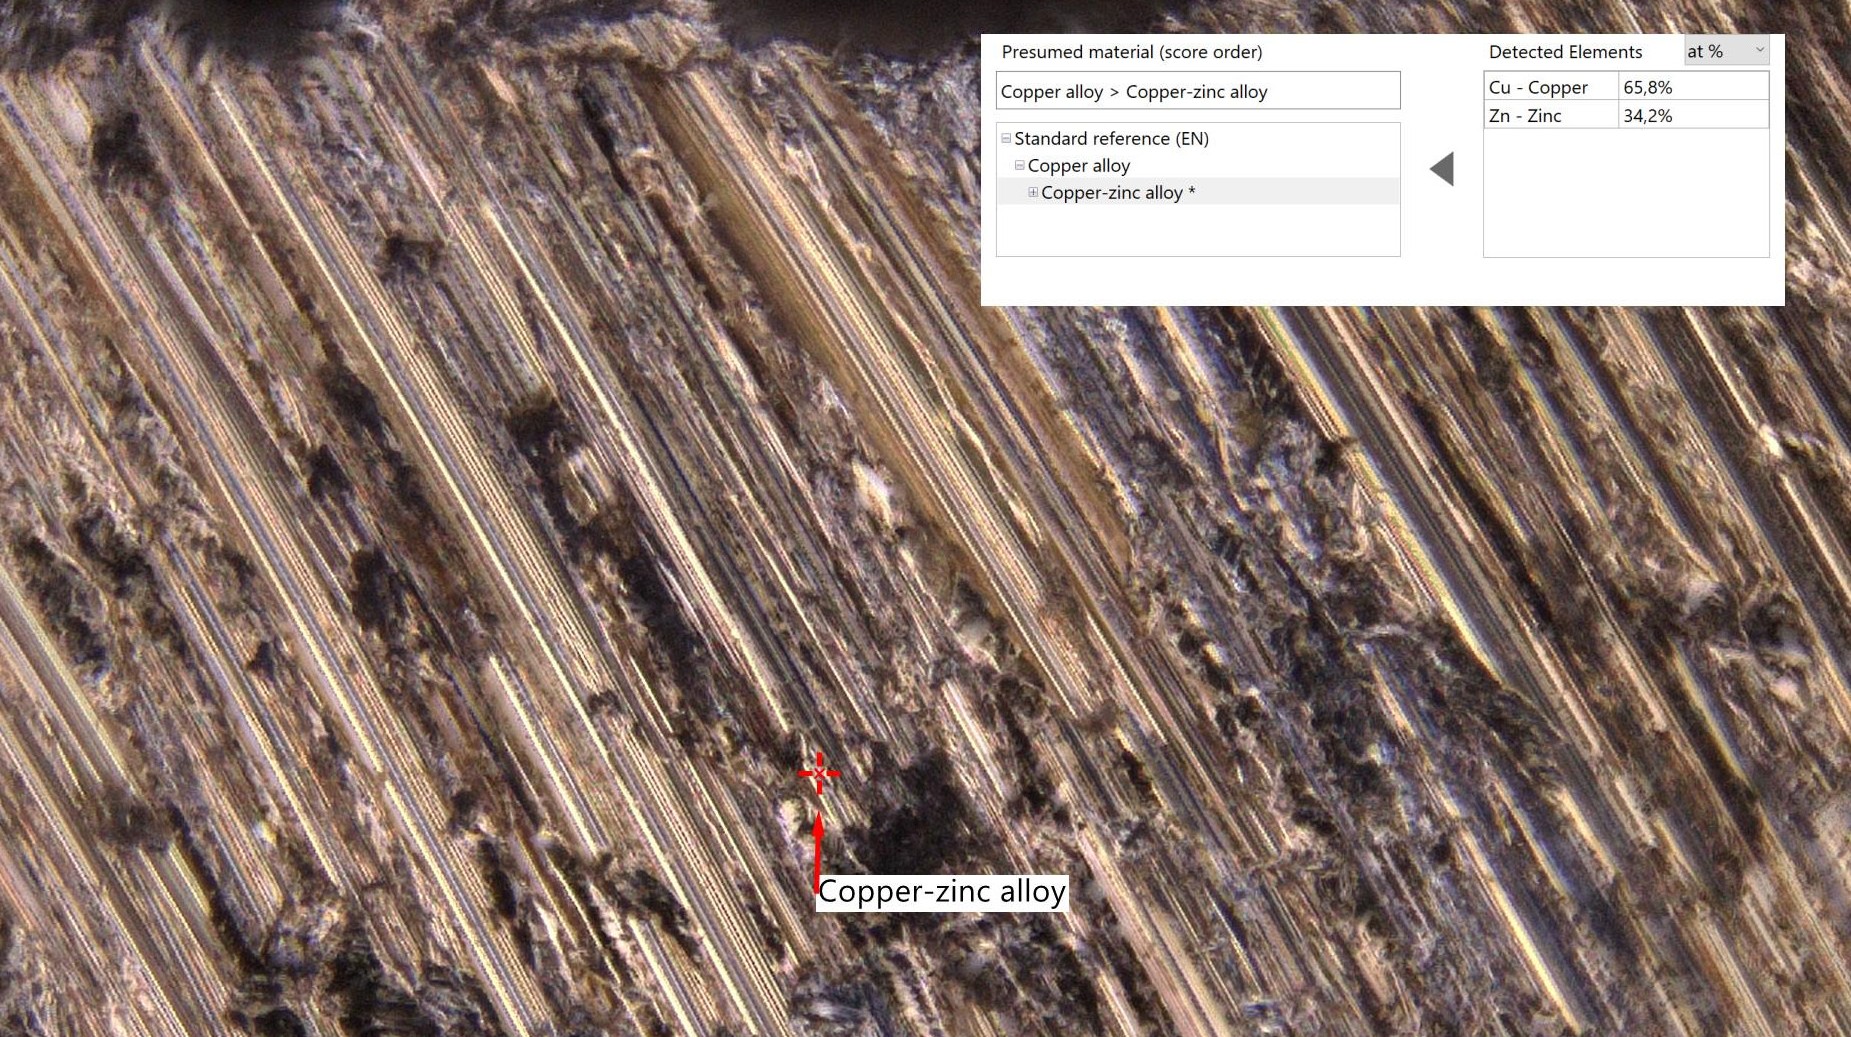The image size is (1851, 1037).
Task: Click the presumed material result field
Action: click(1198, 91)
